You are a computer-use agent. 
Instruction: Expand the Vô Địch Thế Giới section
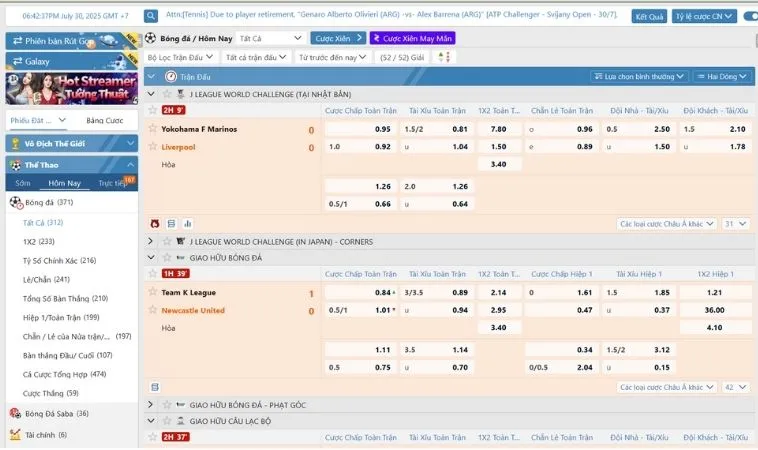click(x=130, y=144)
